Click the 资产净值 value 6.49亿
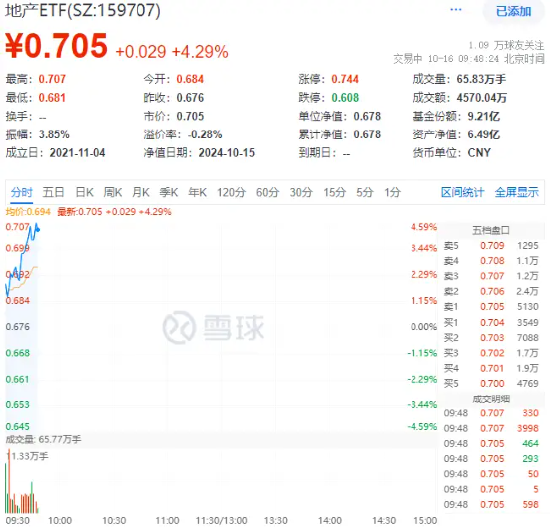The height and width of the screenshot is (528, 550). pyautogui.click(x=484, y=134)
